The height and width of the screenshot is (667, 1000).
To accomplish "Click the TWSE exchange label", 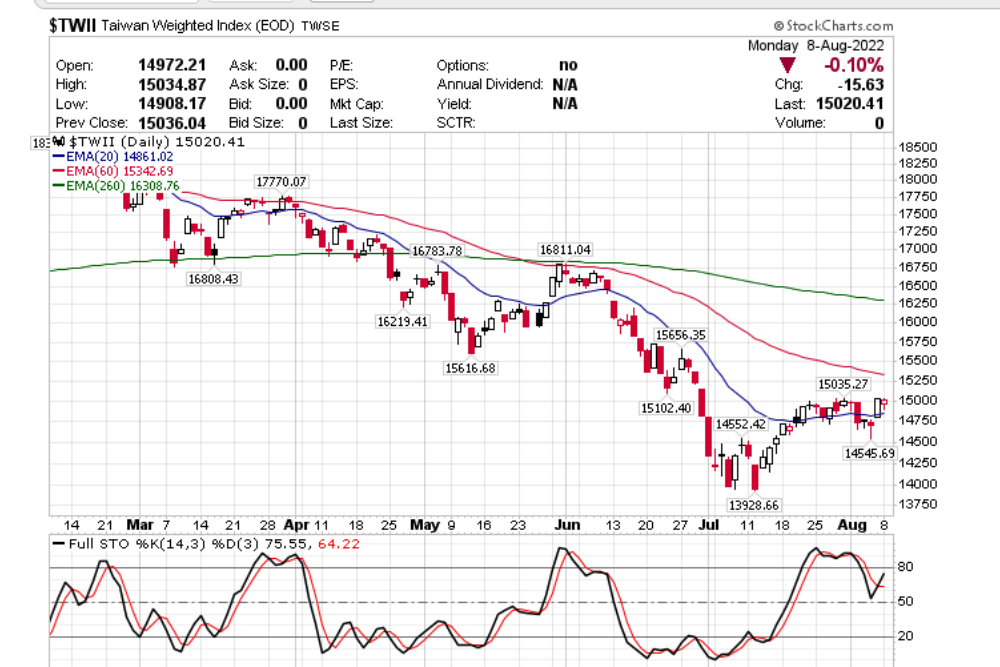I will [320, 26].
